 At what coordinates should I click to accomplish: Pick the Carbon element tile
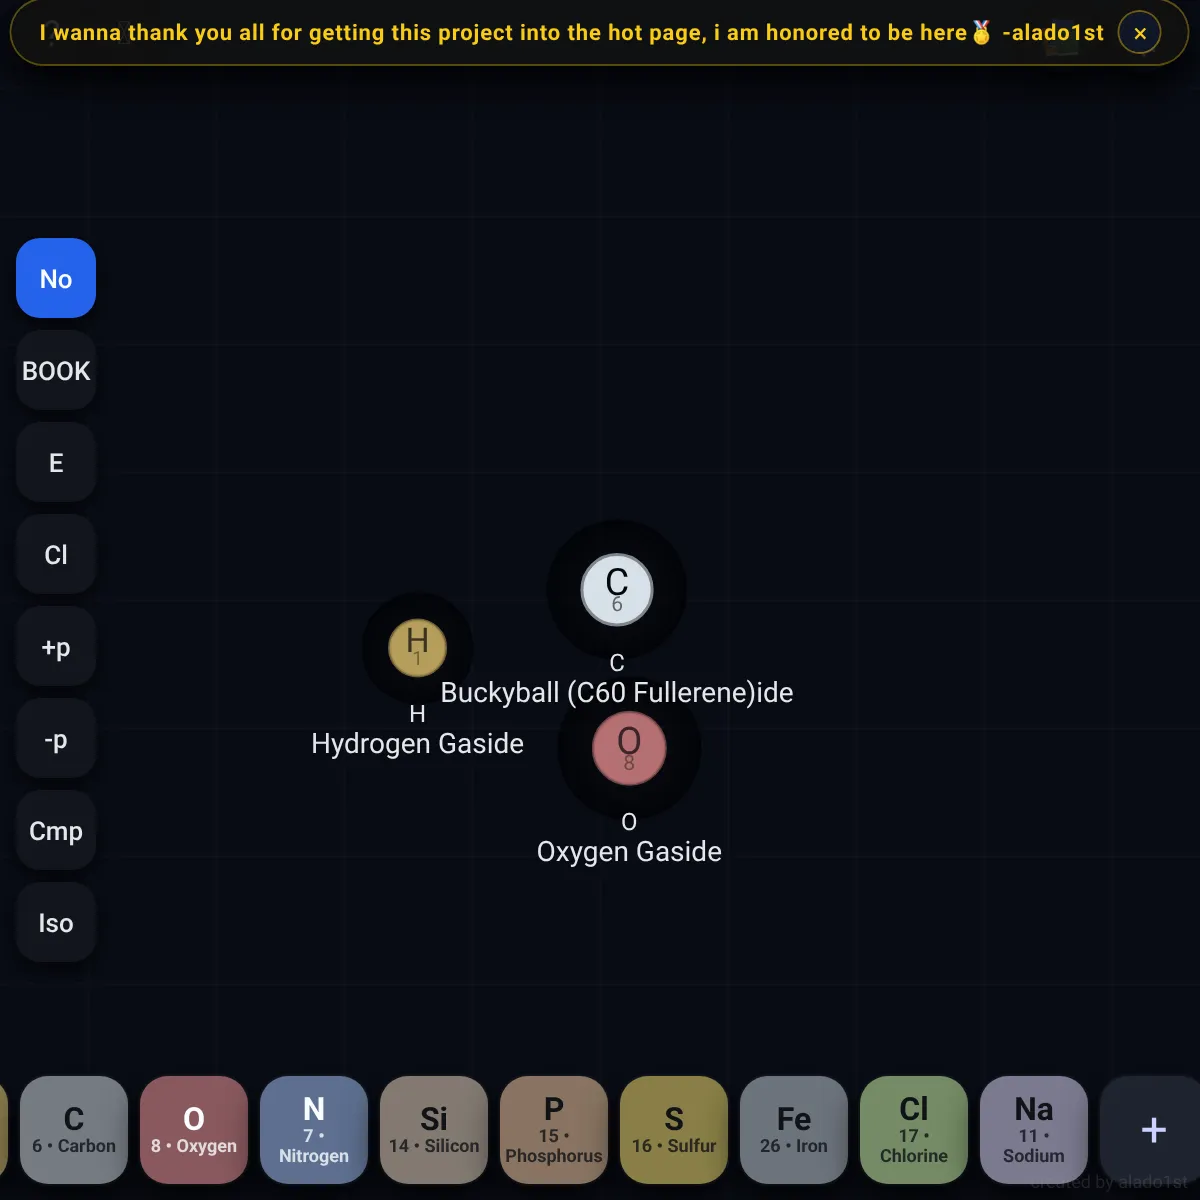click(74, 1130)
